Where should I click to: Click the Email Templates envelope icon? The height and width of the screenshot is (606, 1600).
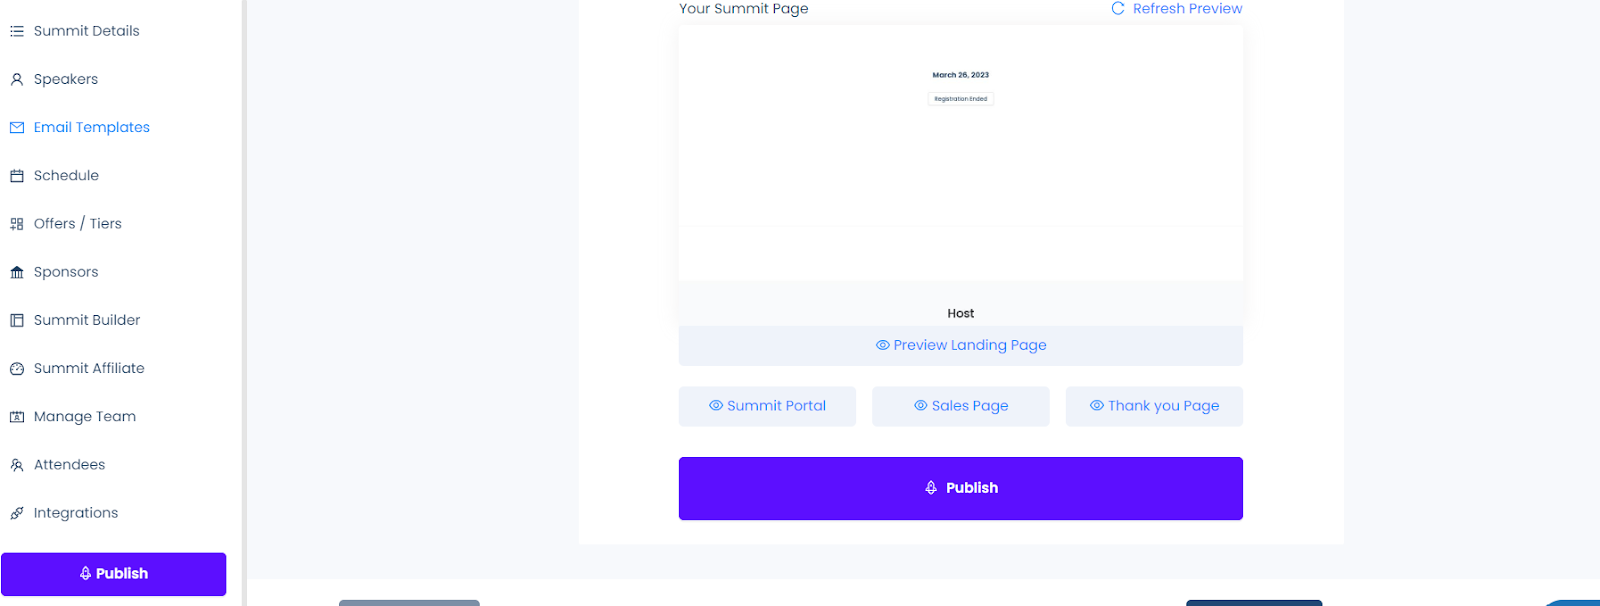pos(17,127)
